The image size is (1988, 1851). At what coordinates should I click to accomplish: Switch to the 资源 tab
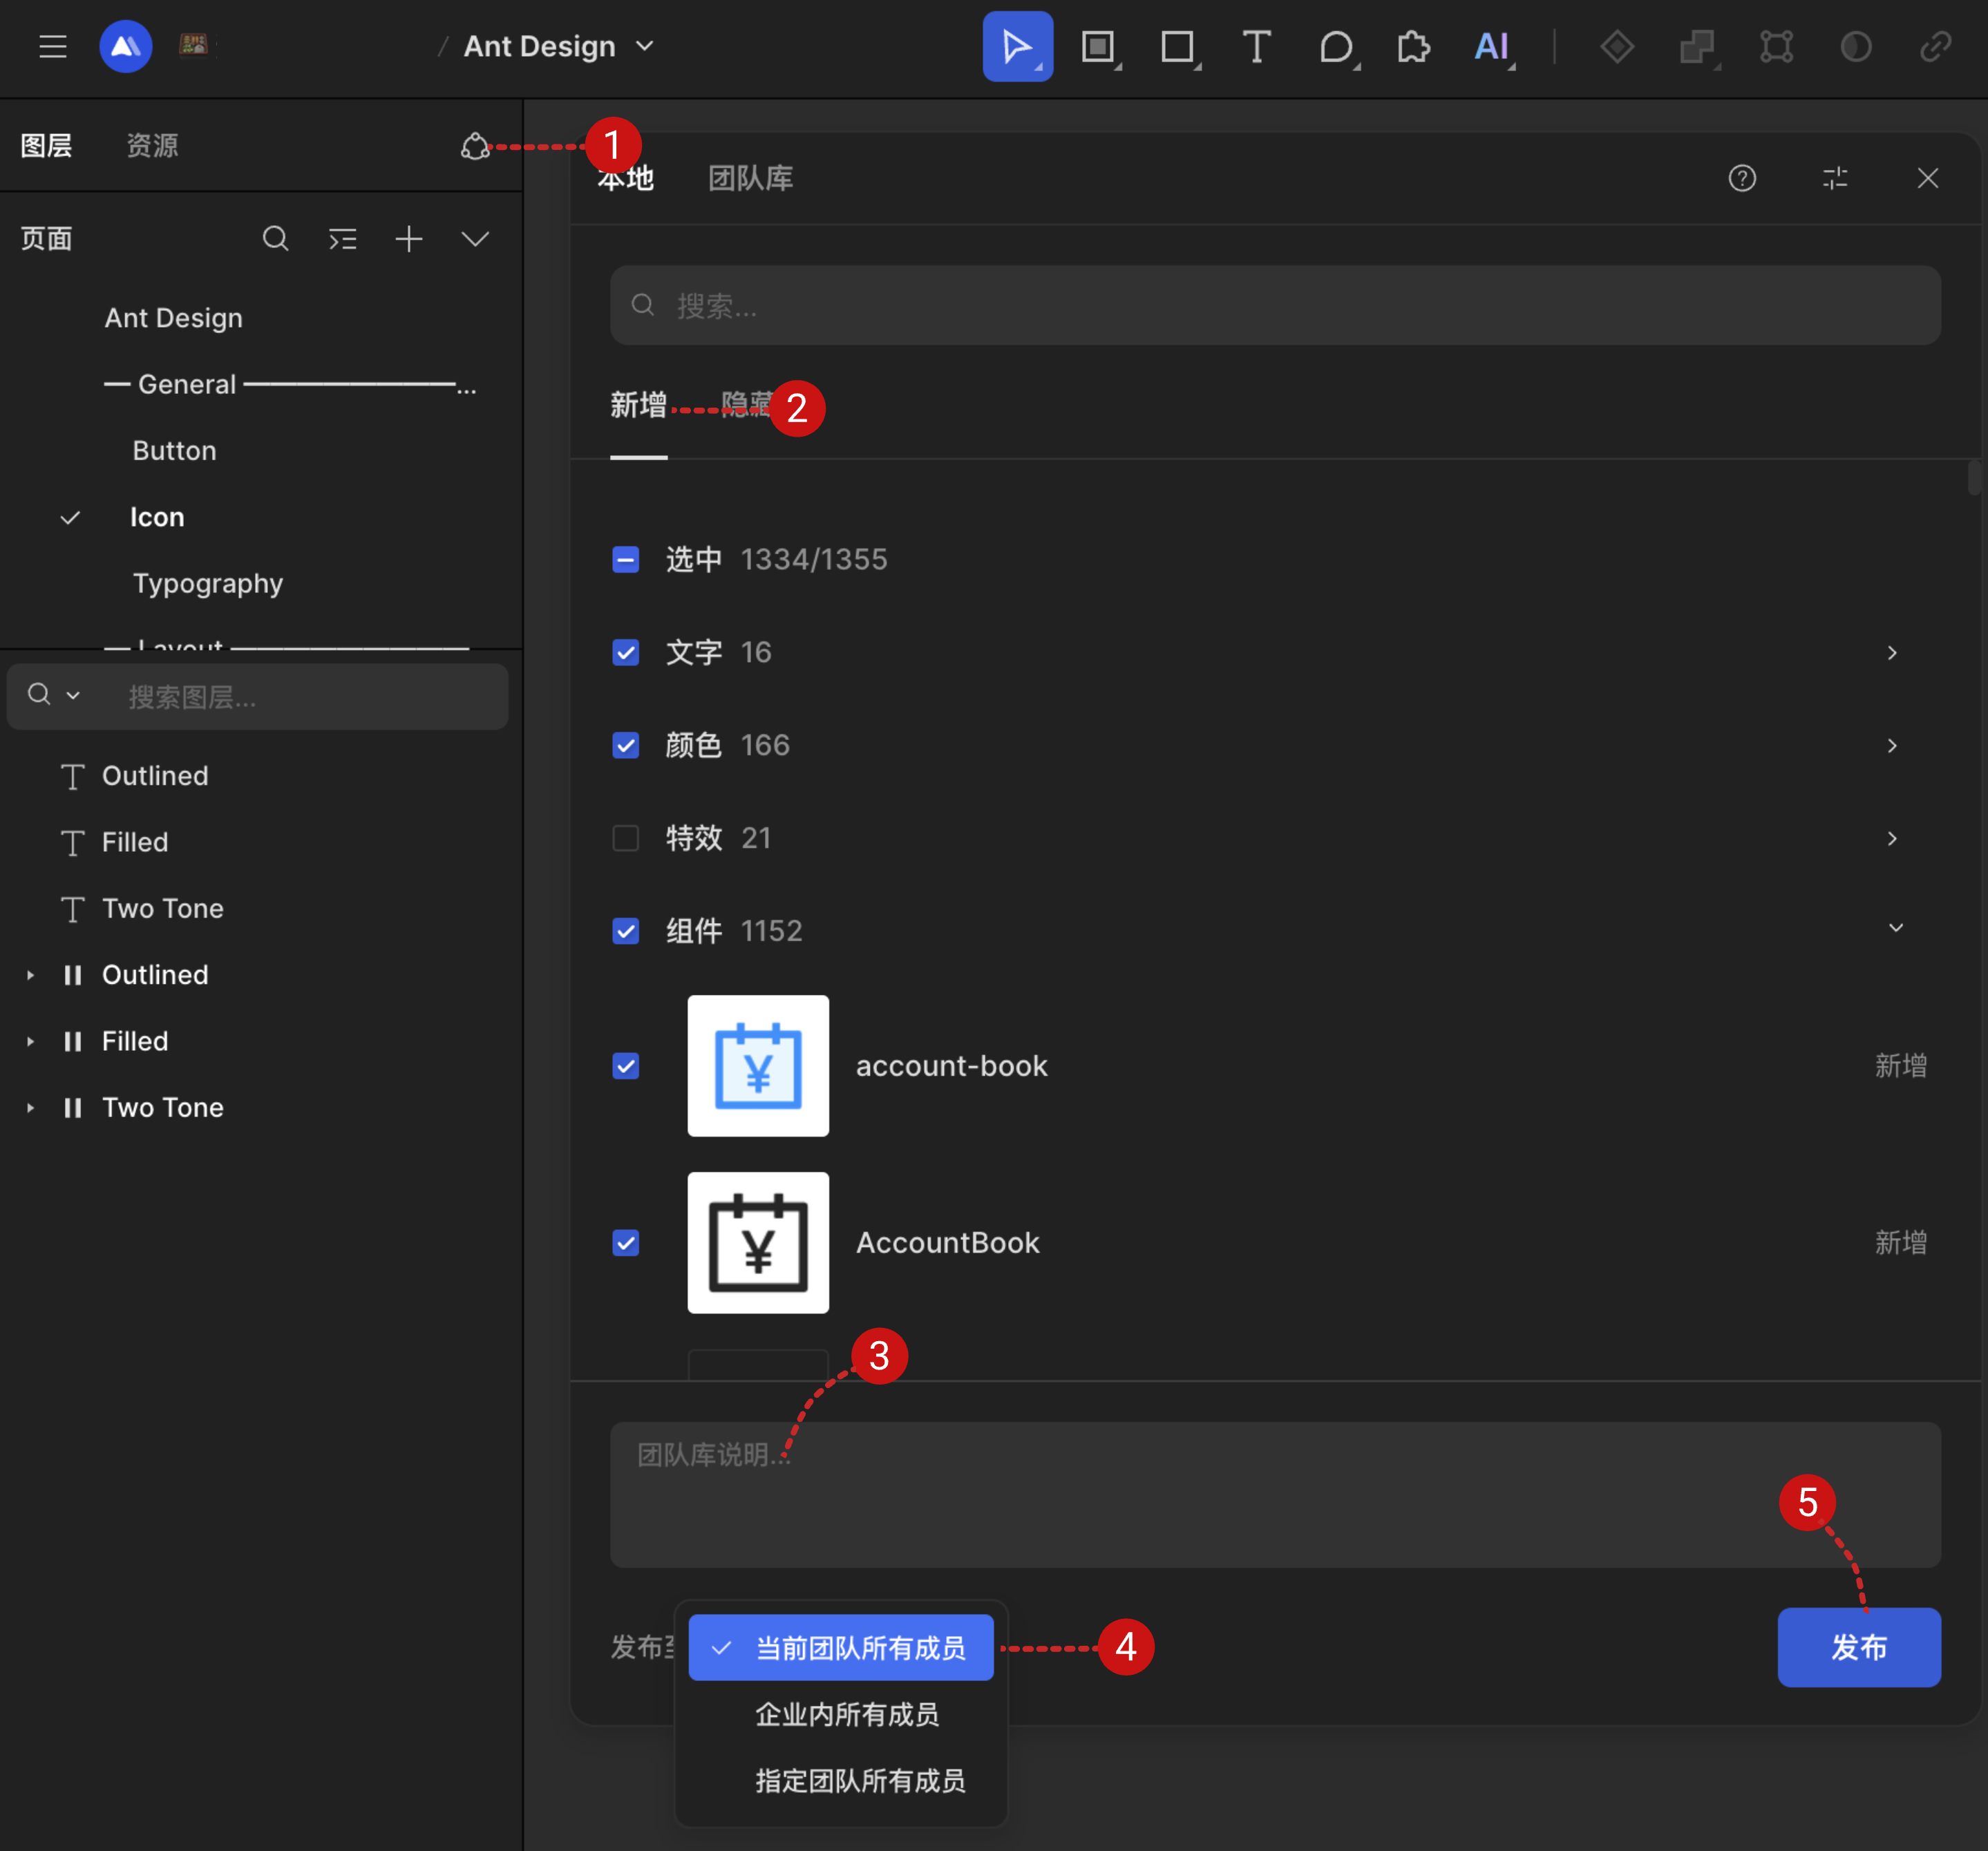[152, 146]
